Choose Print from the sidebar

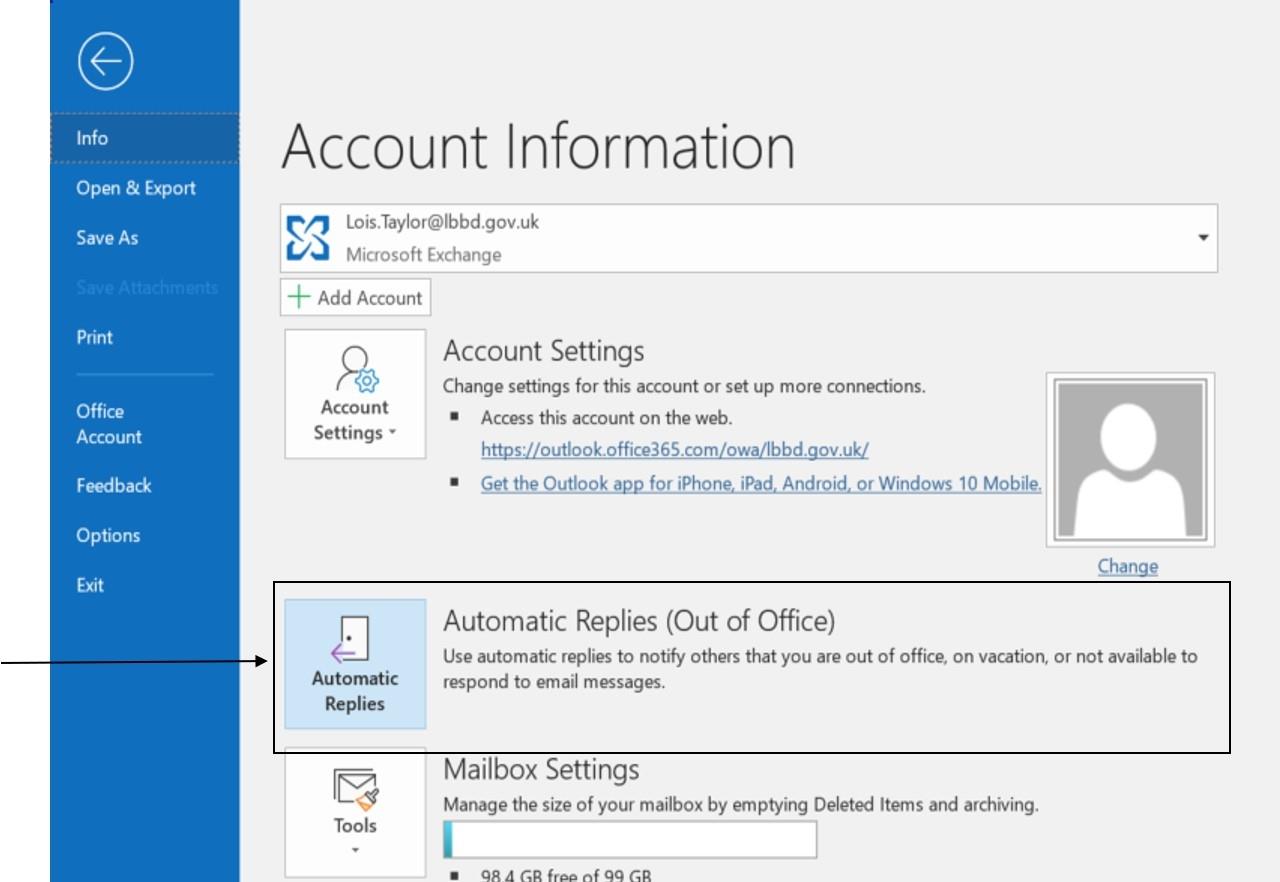click(95, 337)
